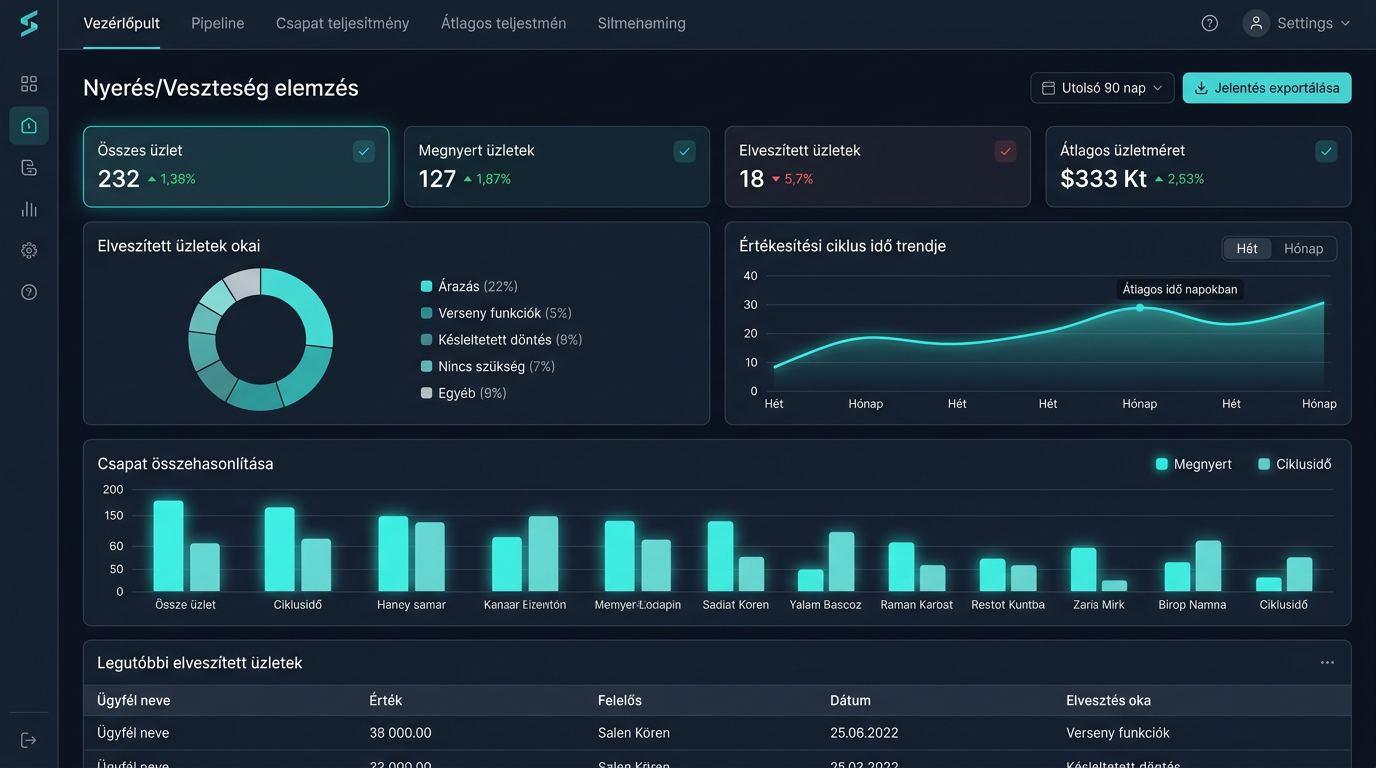Click Jelentés exportálása button
The width and height of the screenshot is (1376, 768).
[x=1267, y=88]
